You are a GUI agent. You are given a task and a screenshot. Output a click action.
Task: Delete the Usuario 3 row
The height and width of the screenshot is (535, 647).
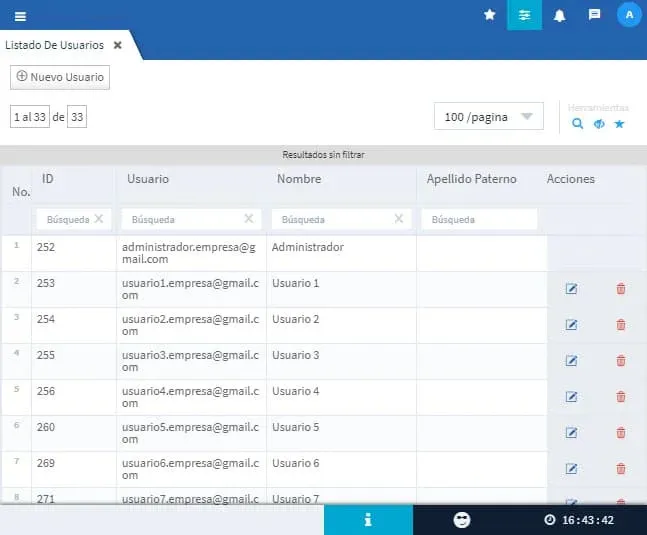[621, 361]
